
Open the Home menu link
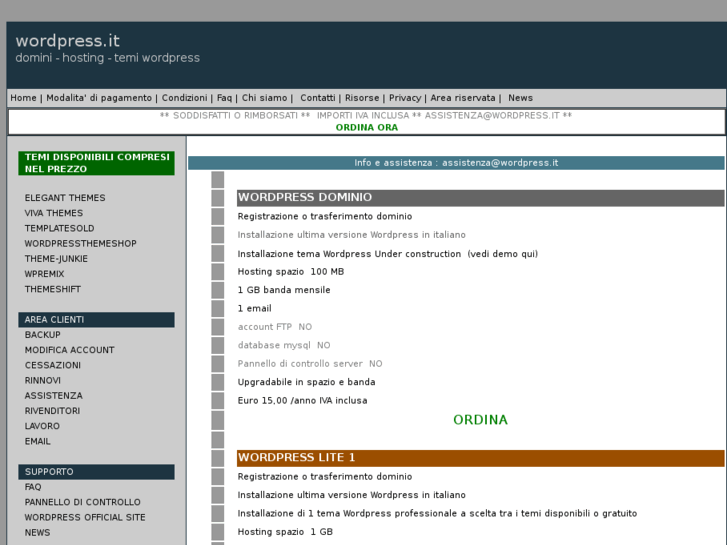[x=23, y=98]
